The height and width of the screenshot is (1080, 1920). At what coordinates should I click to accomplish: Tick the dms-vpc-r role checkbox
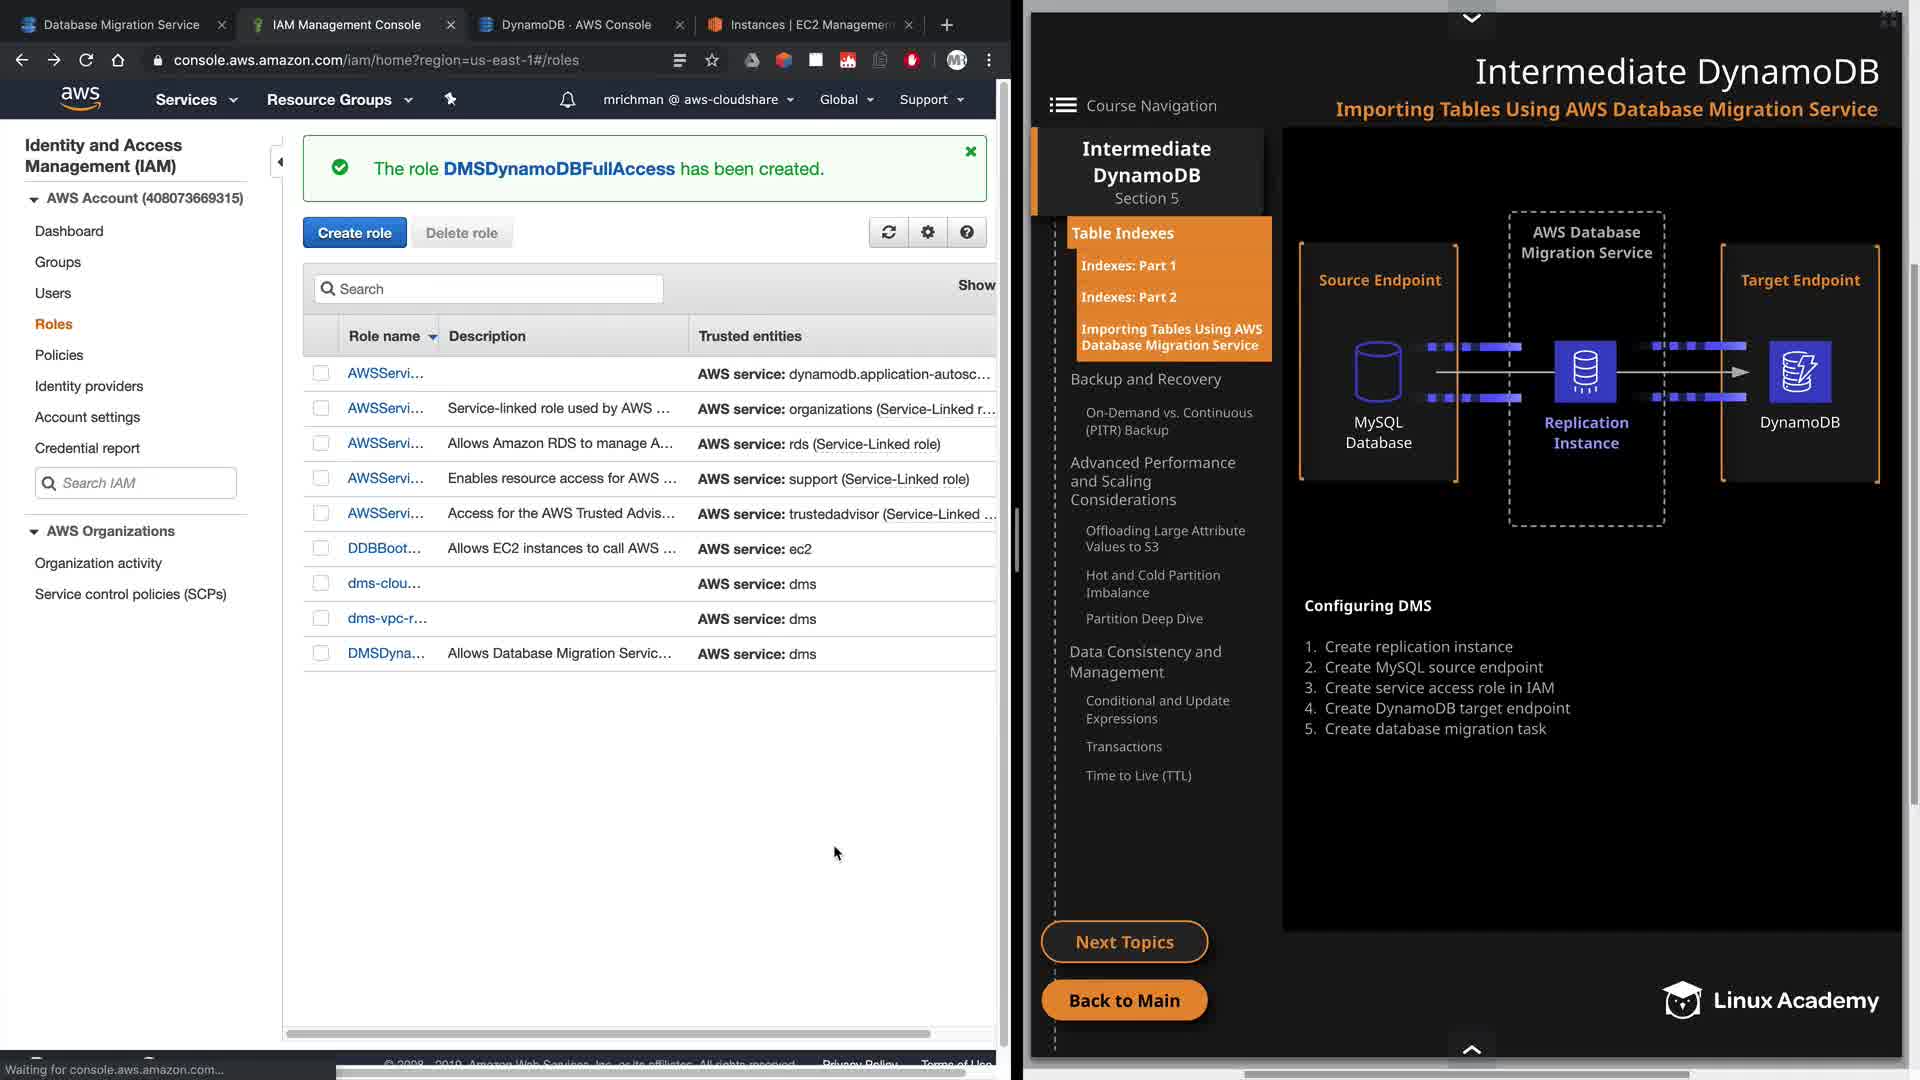(321, 618)
